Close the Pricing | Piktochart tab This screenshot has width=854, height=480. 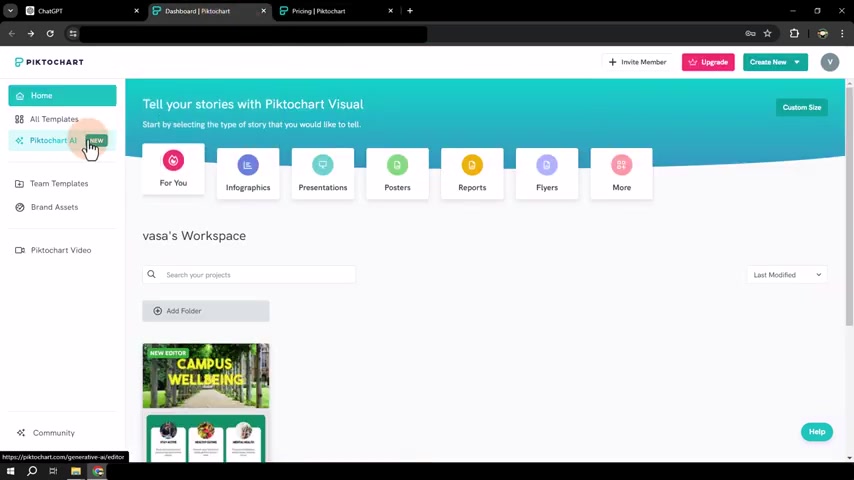(390, 11)
